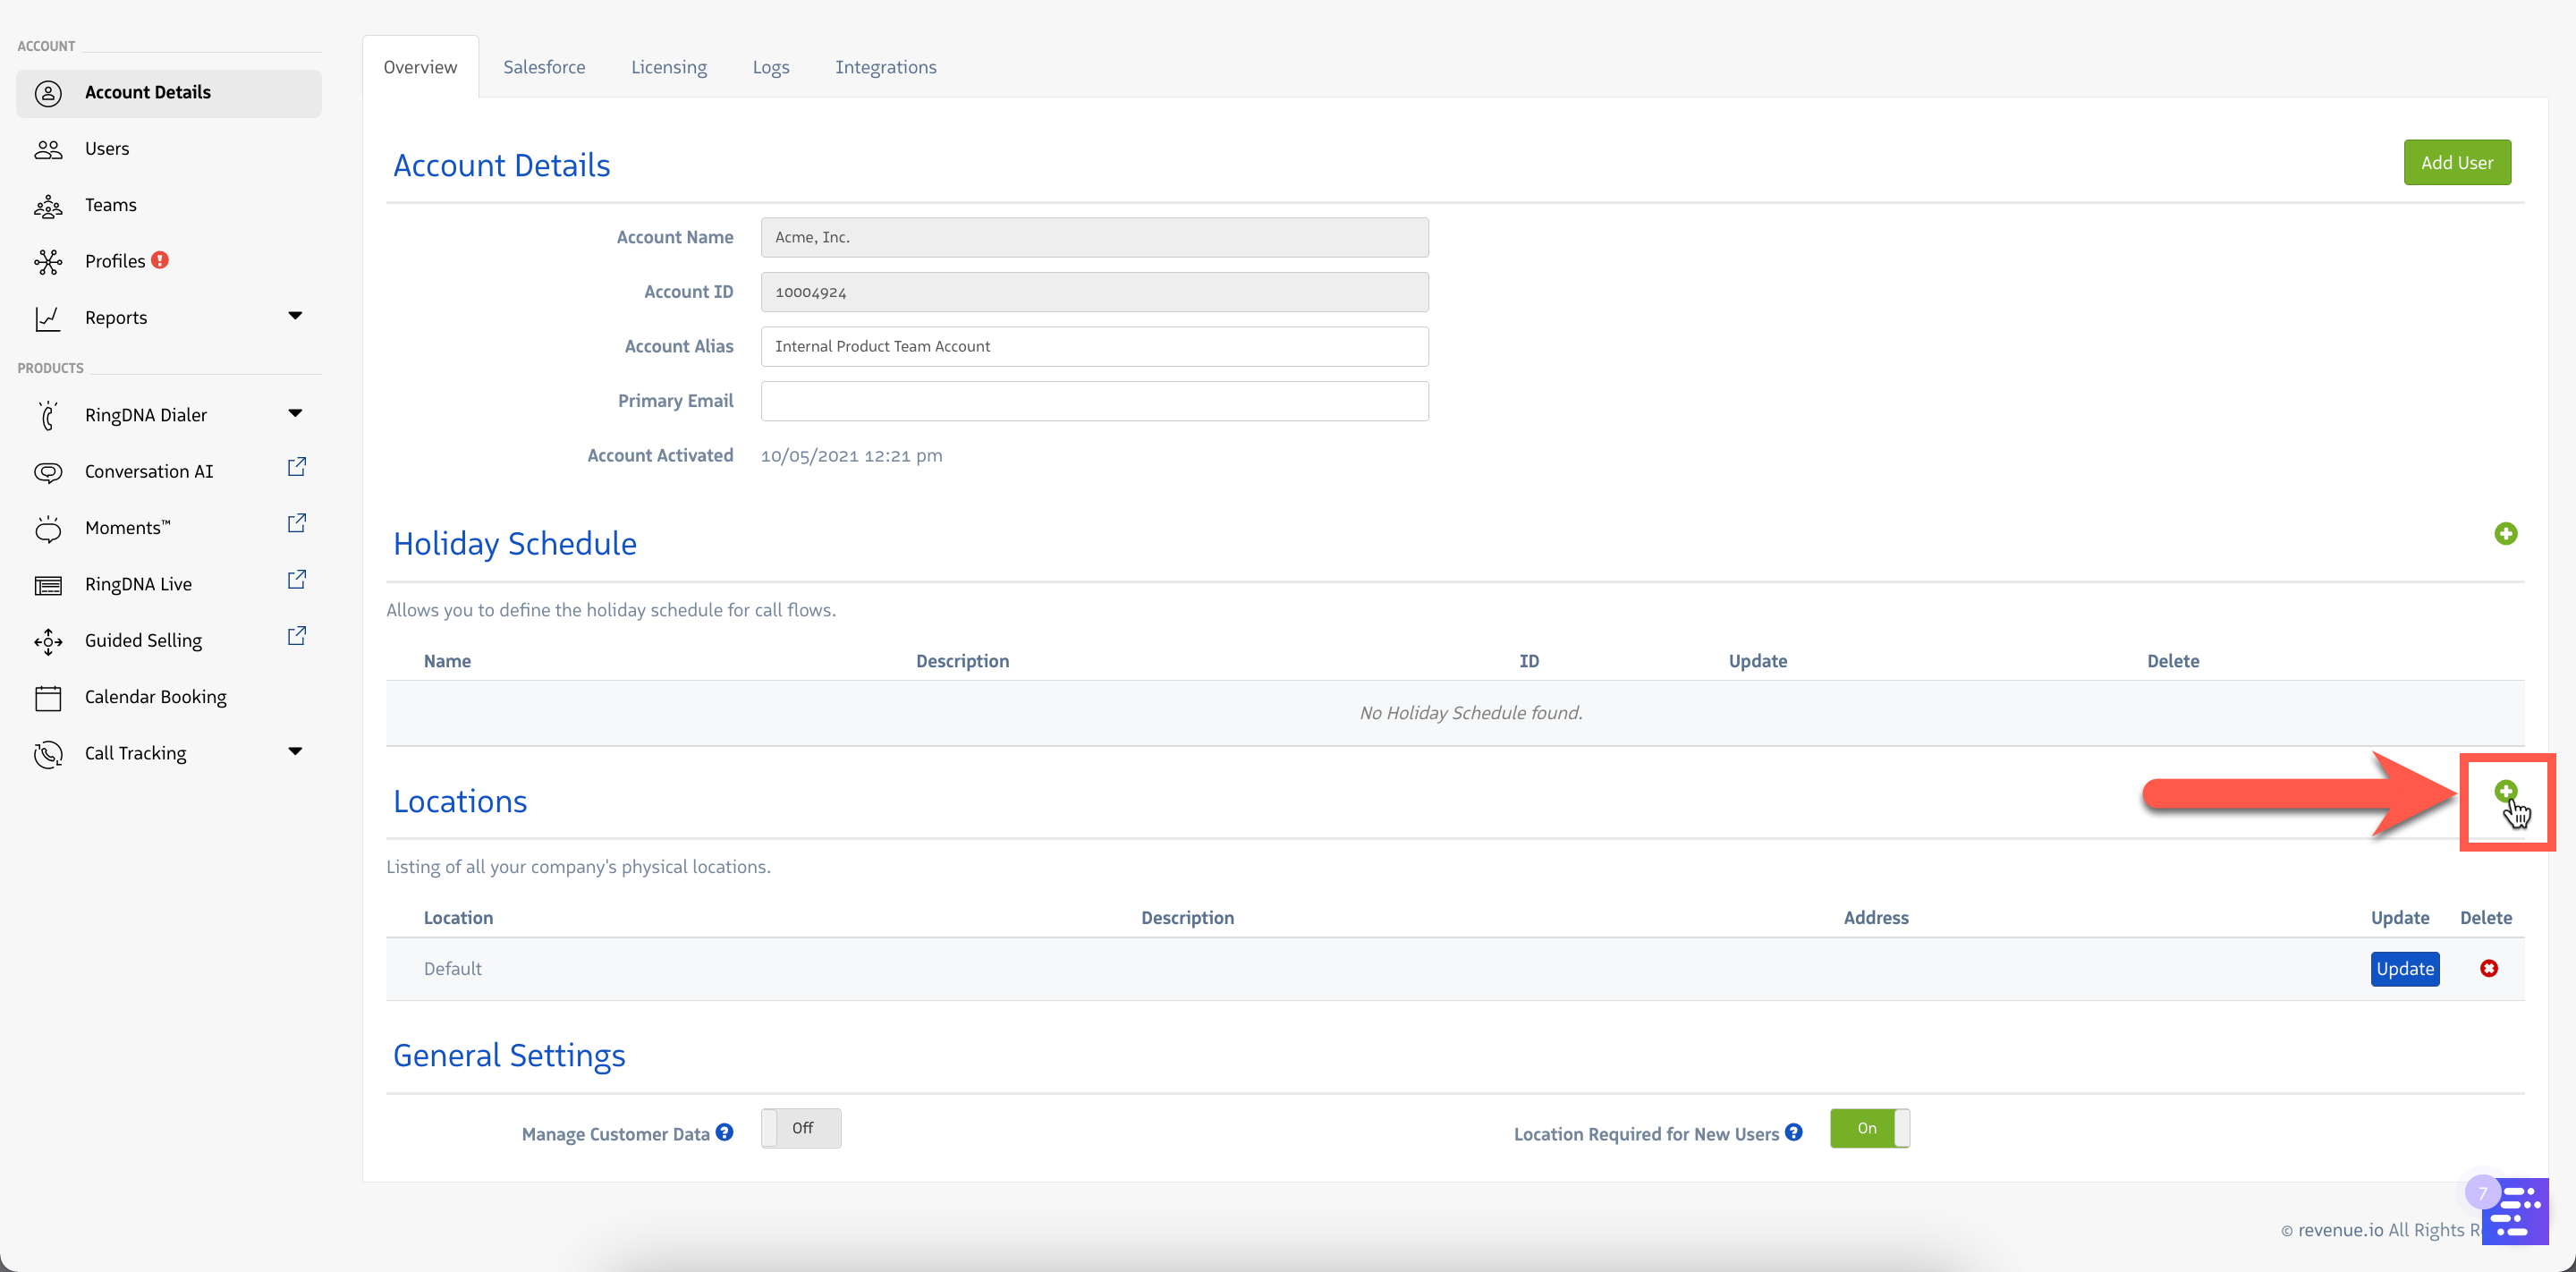Expand the Reports menu arrow
Image resolution: width=2576 pixels, height=1272 pixels.
pos(295,316)
